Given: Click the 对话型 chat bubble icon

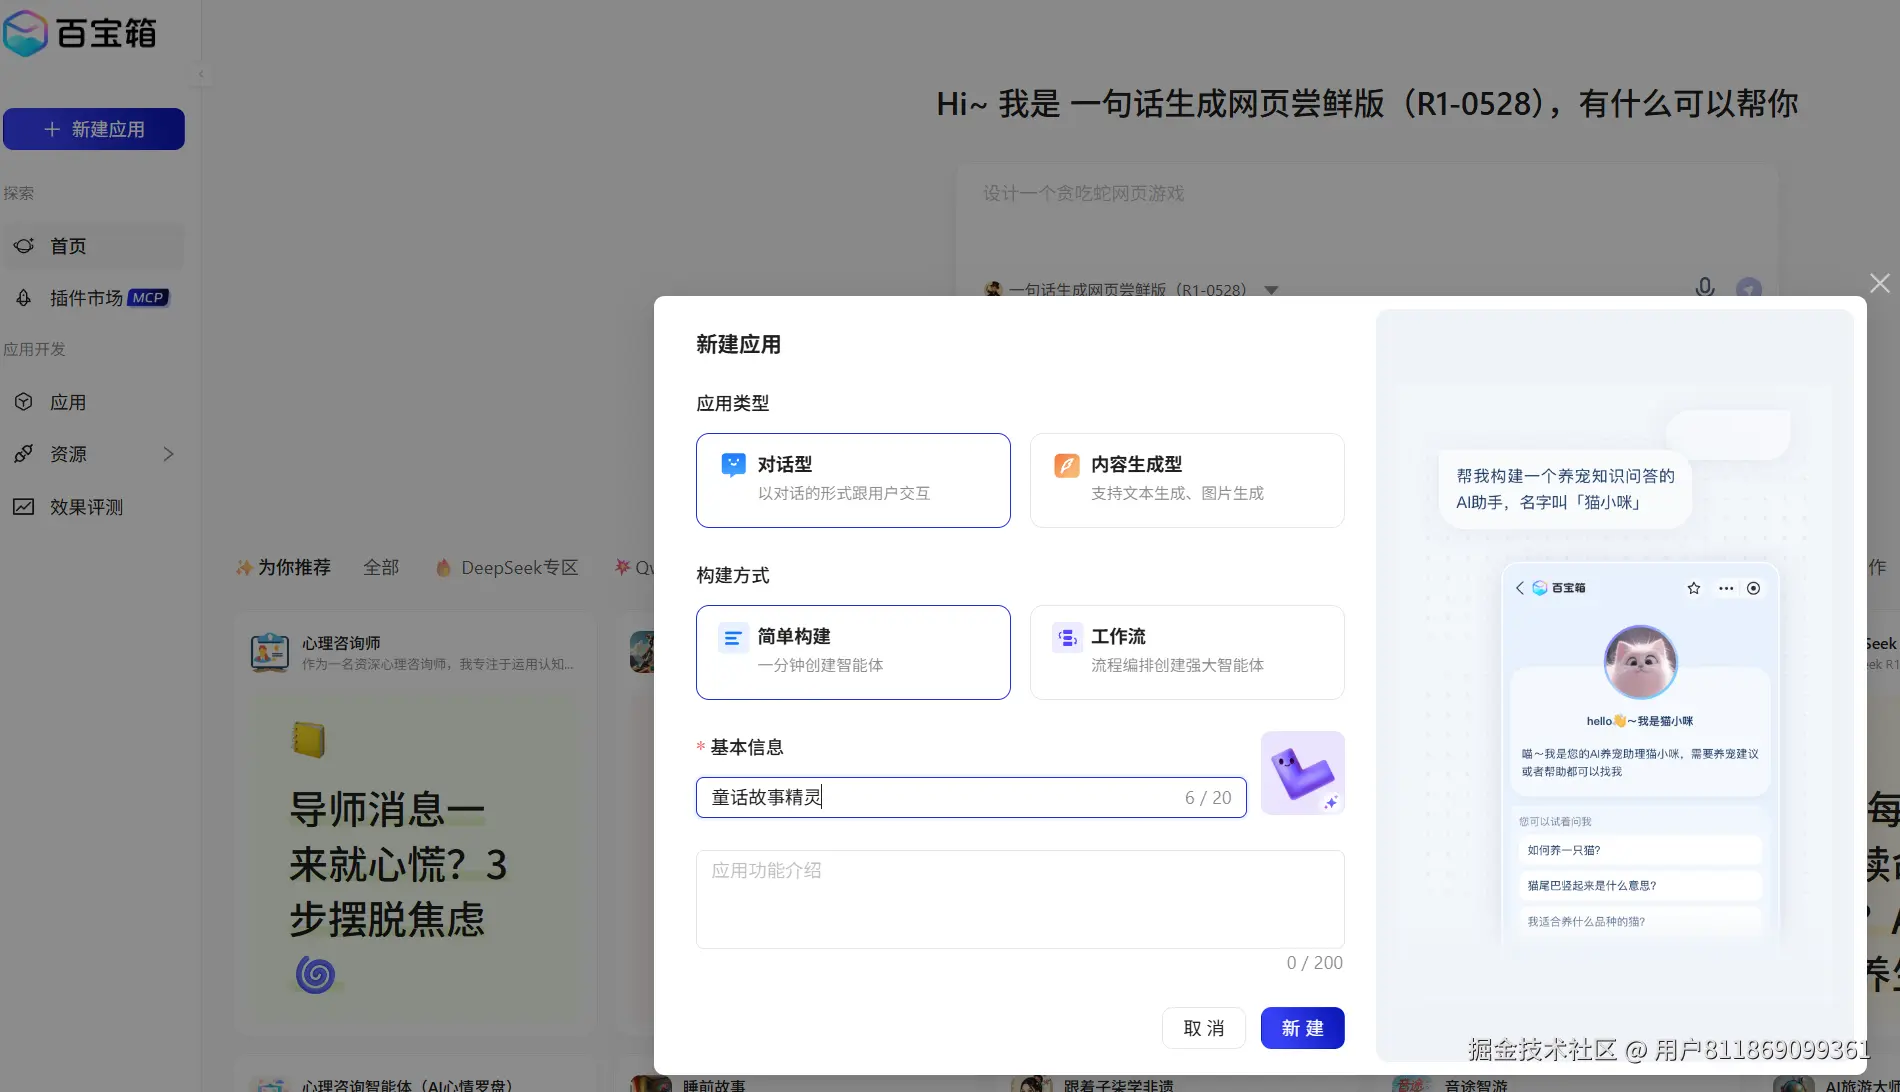Looking at the screenshot, I should [734, 465].
